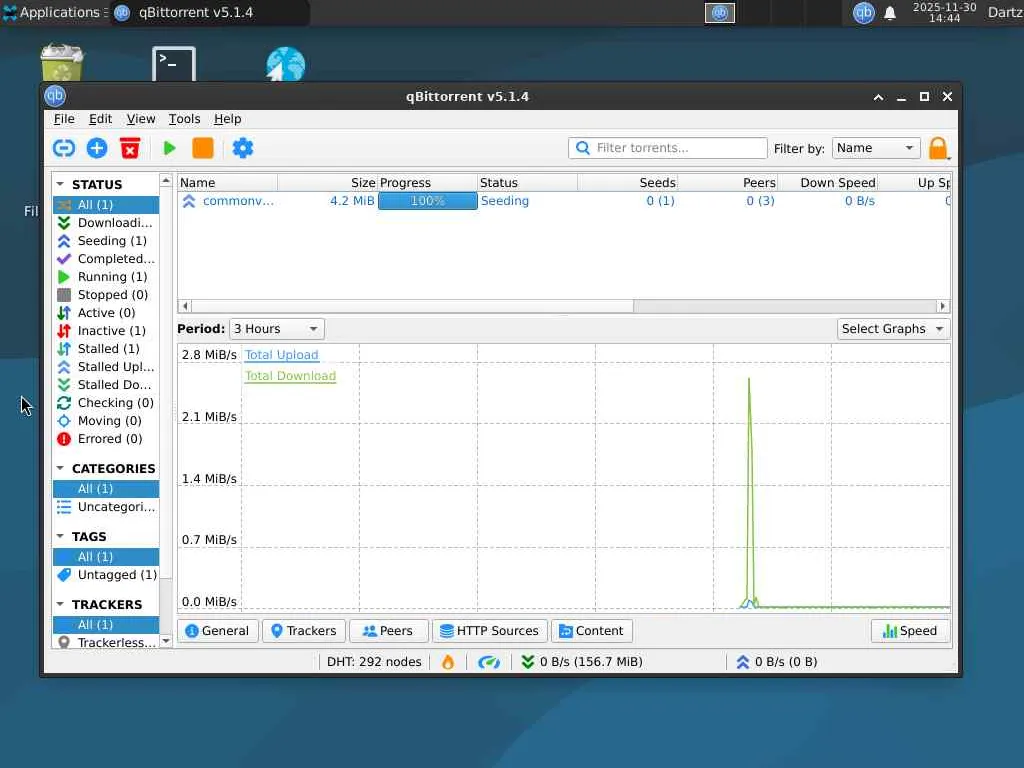Open the File menu
The image size is (1024, 768).
tap(64, 119)
